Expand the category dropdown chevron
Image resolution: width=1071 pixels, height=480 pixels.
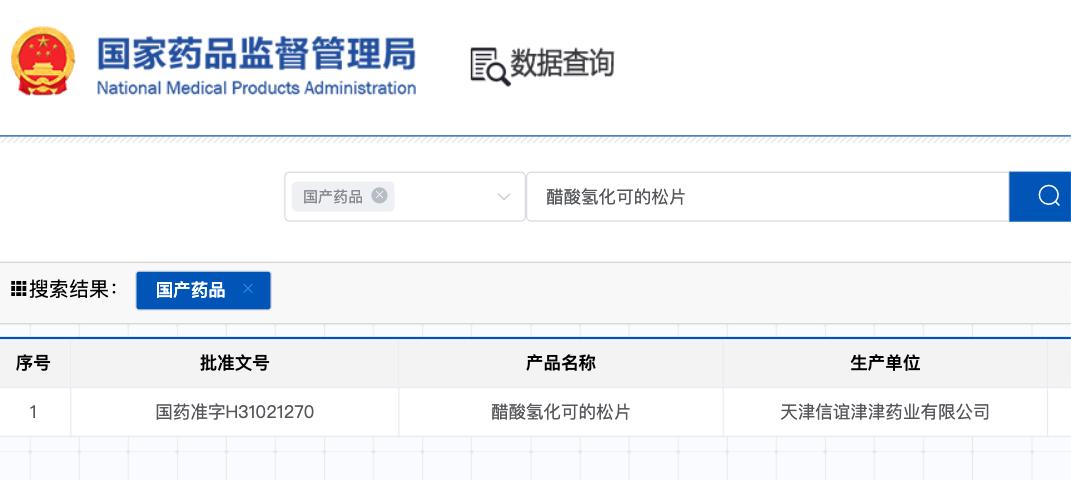pyautogui.click(x=504, y=197)
